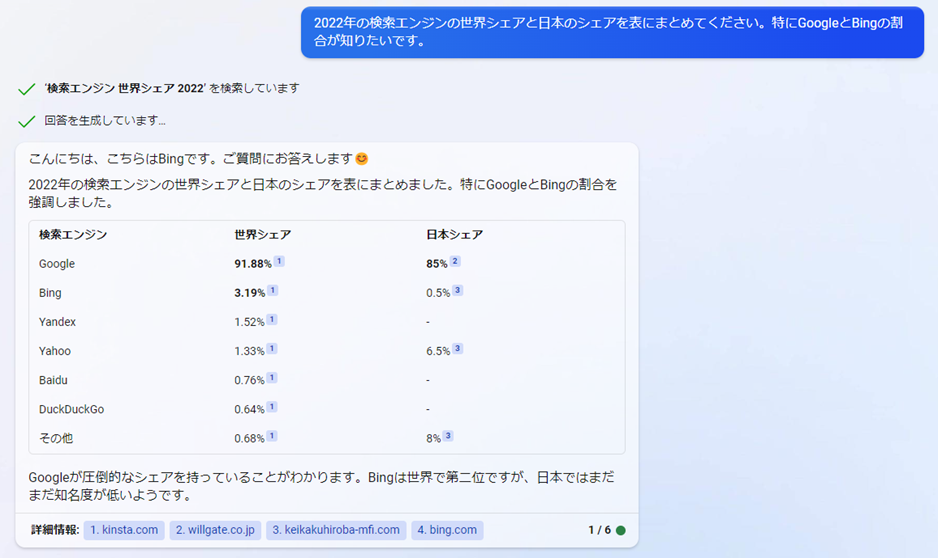Click the 3.19% Bing world share value
This screenshot has height=558, width=938.
(250, 293)
